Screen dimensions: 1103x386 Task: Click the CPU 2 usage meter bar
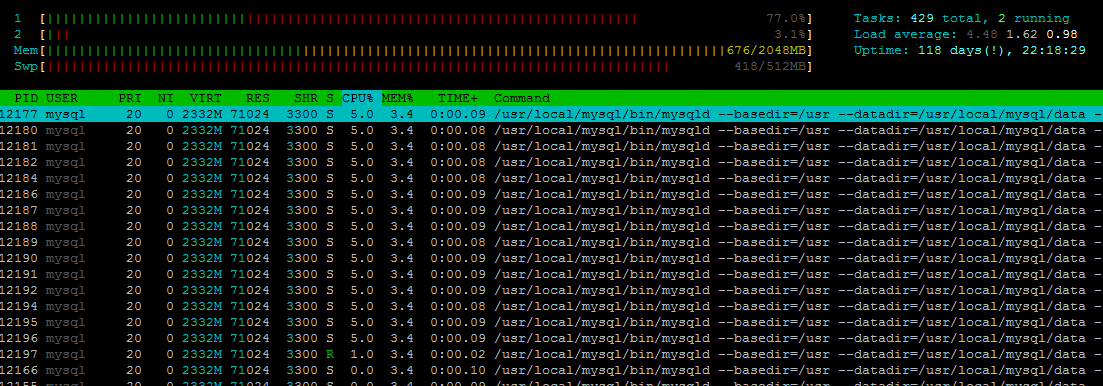pyautogui.click(x=426, y=34)
